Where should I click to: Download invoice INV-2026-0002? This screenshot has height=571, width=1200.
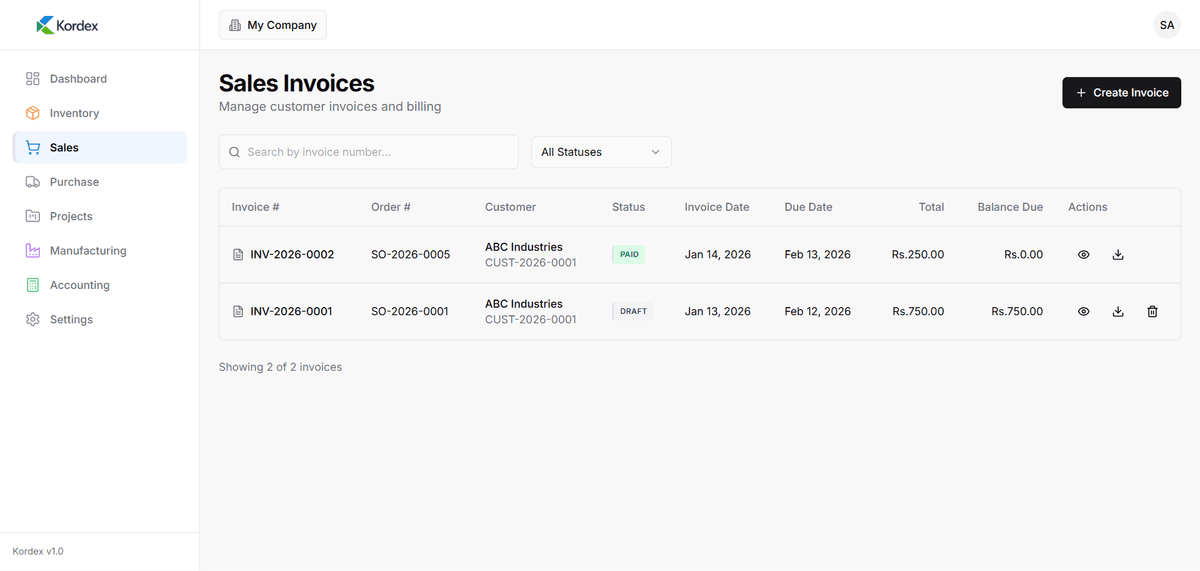coord(1118,255)
